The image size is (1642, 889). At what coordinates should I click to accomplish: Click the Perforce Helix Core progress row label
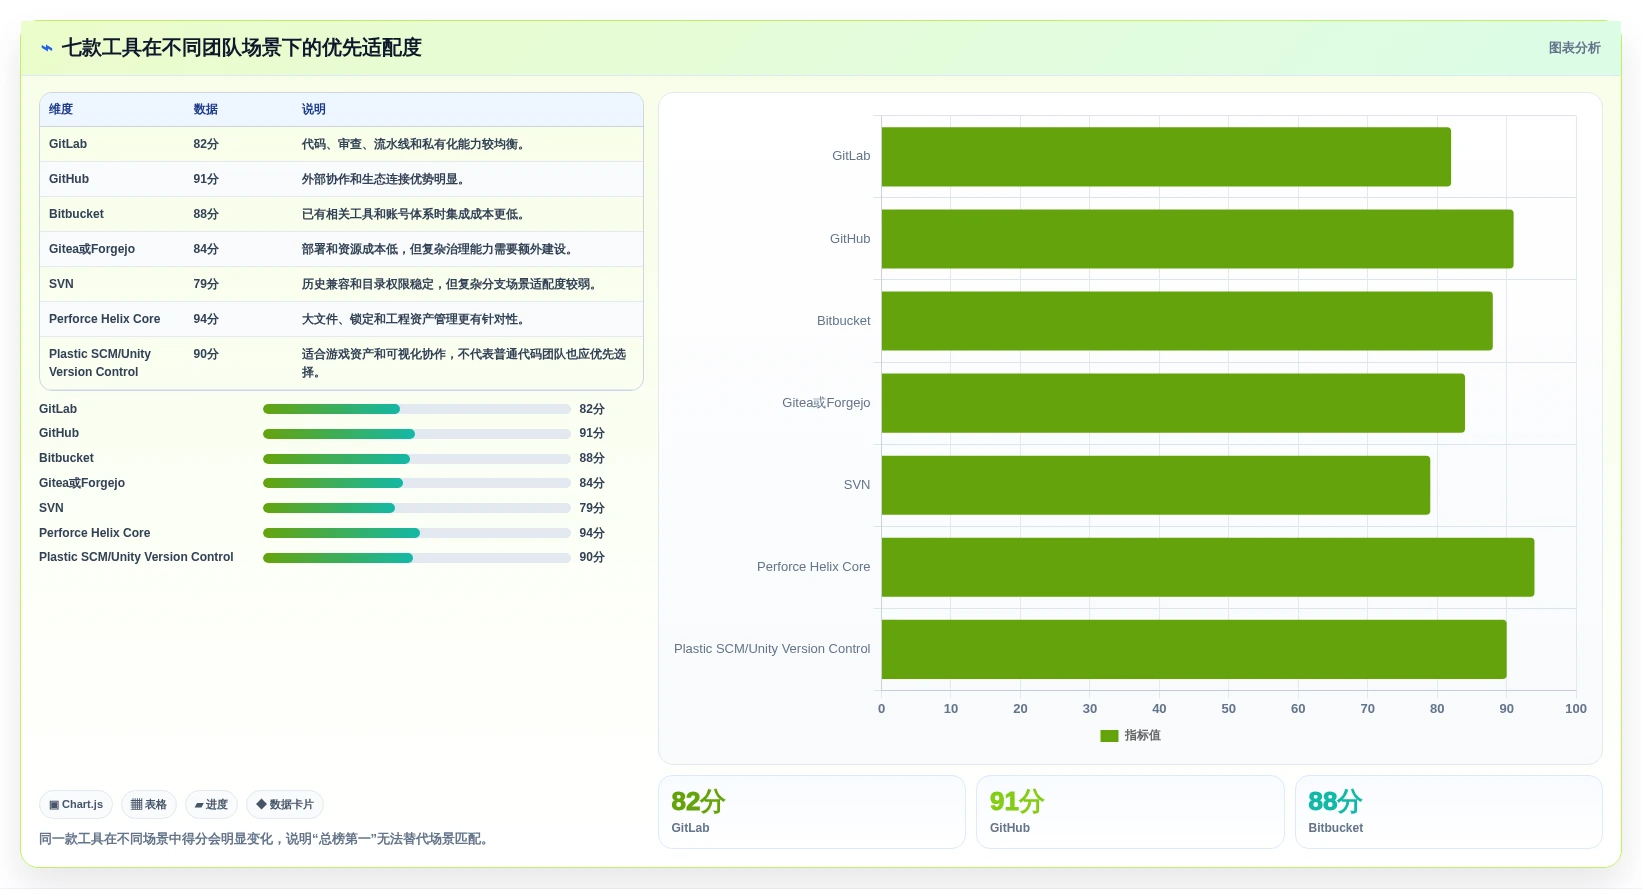[95, 533]
